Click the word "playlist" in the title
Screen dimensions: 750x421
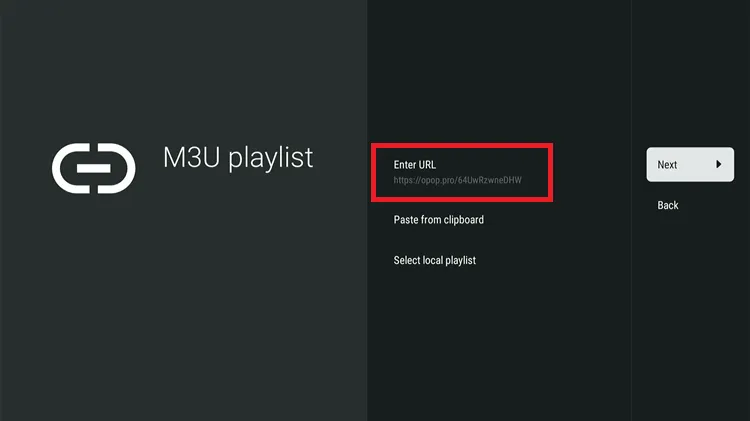click(x=271, y=159)
